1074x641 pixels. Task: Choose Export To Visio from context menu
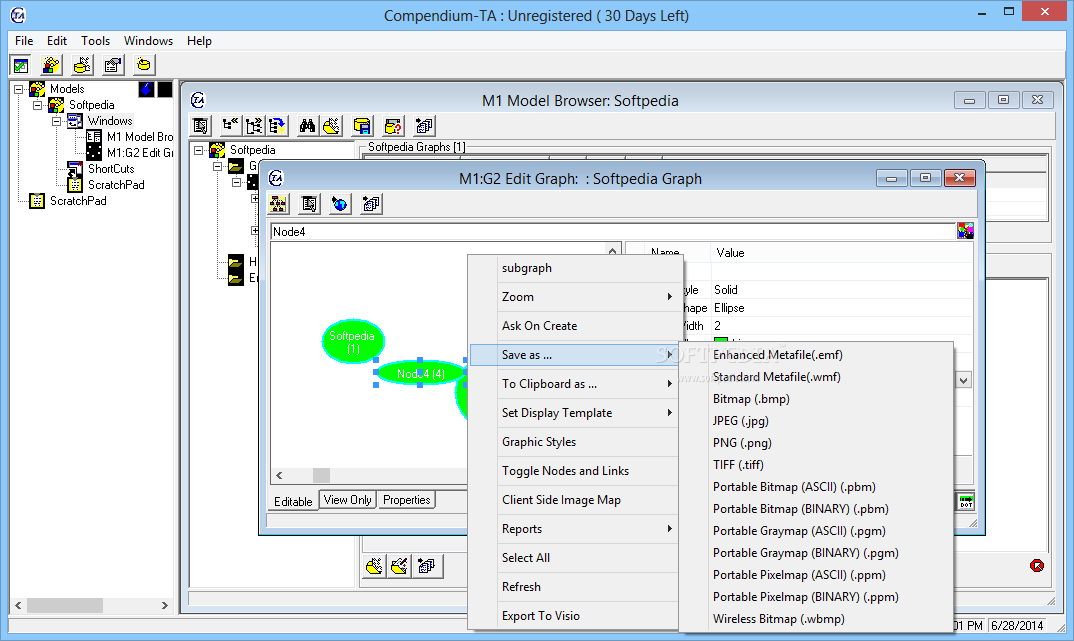(x=573, y=616)
